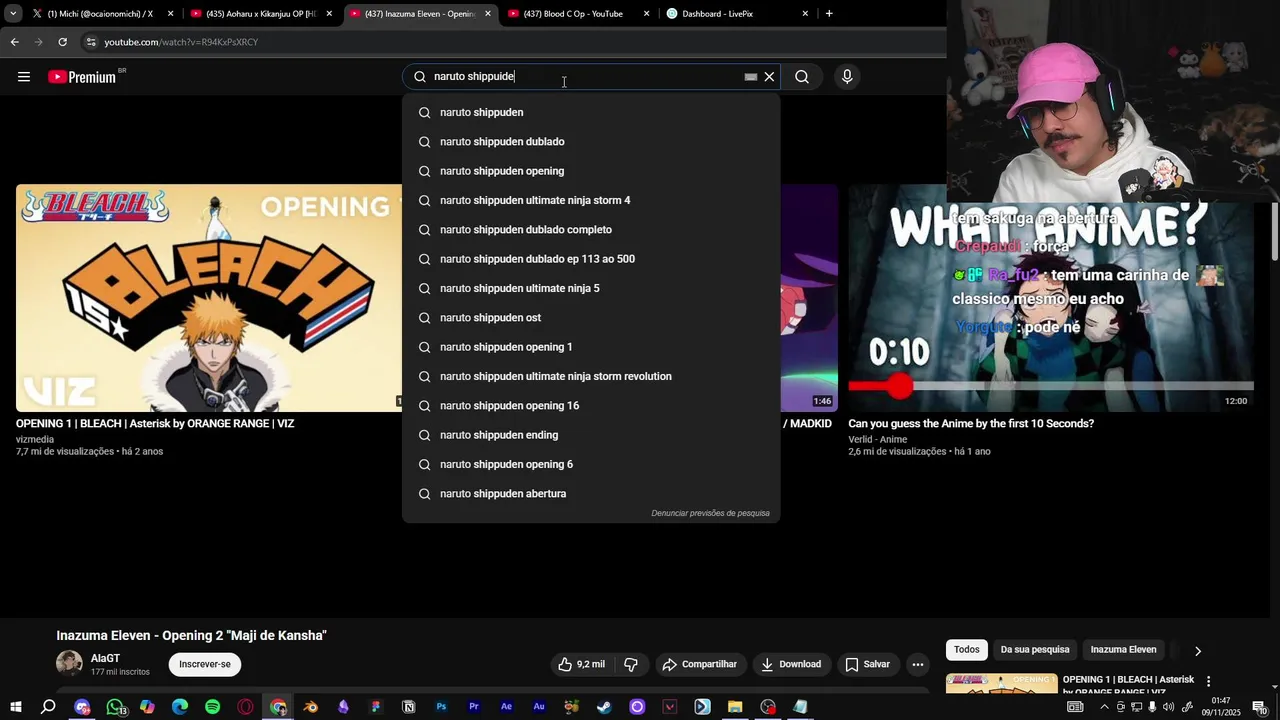Choose suggestion naruto shippuden dublado

591,142
